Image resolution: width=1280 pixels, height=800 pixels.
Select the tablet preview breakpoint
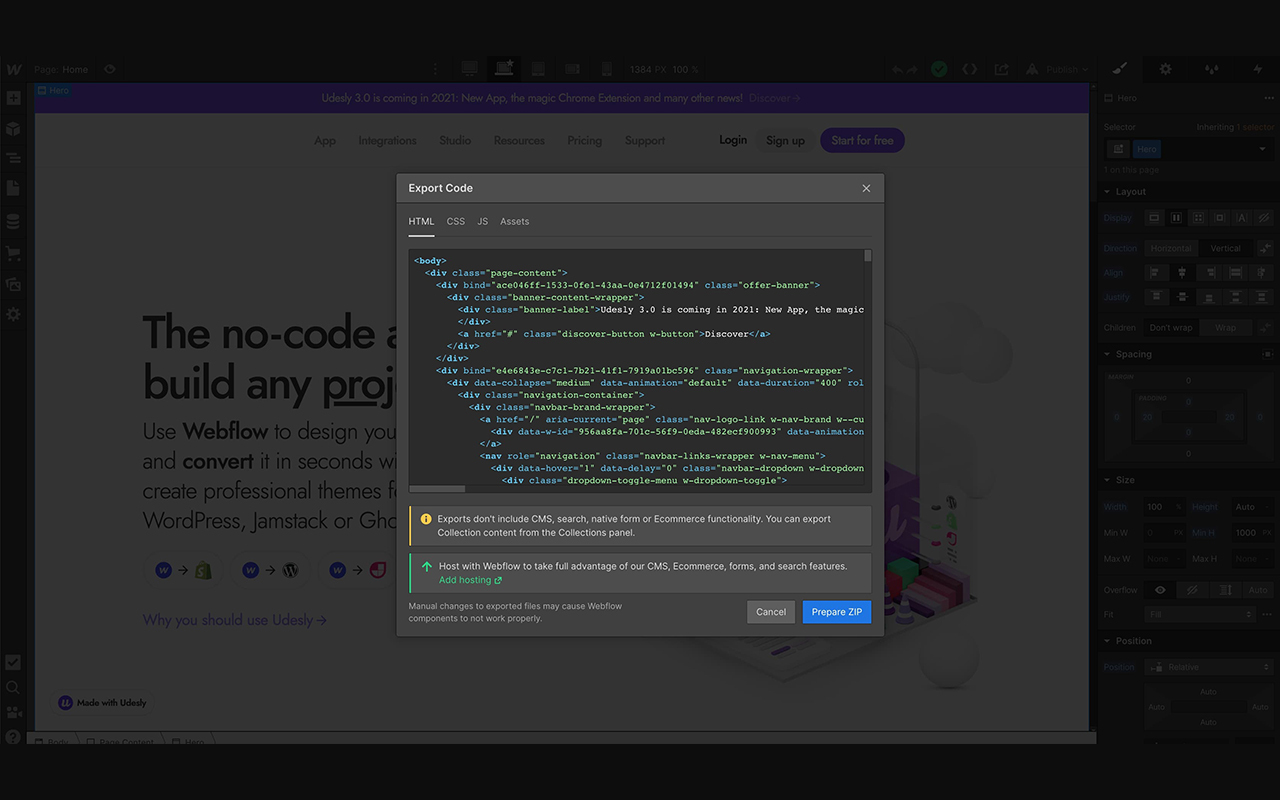[x=537, y=69]
